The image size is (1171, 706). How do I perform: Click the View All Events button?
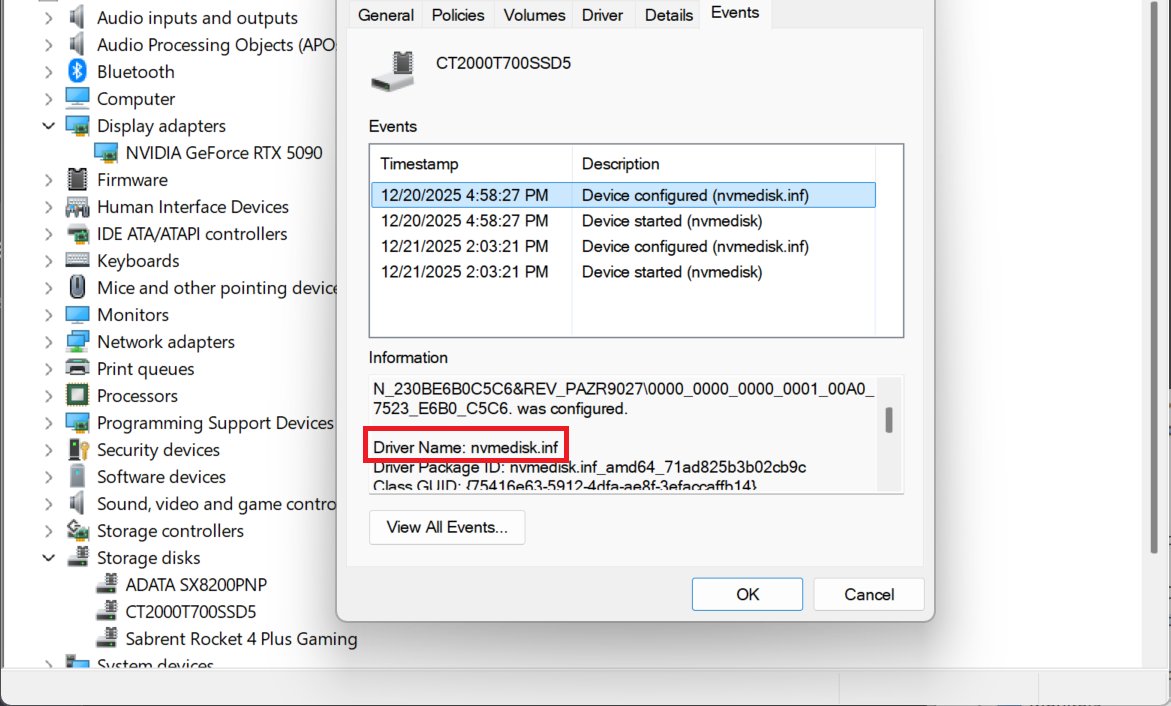click(x=447, y=527)
